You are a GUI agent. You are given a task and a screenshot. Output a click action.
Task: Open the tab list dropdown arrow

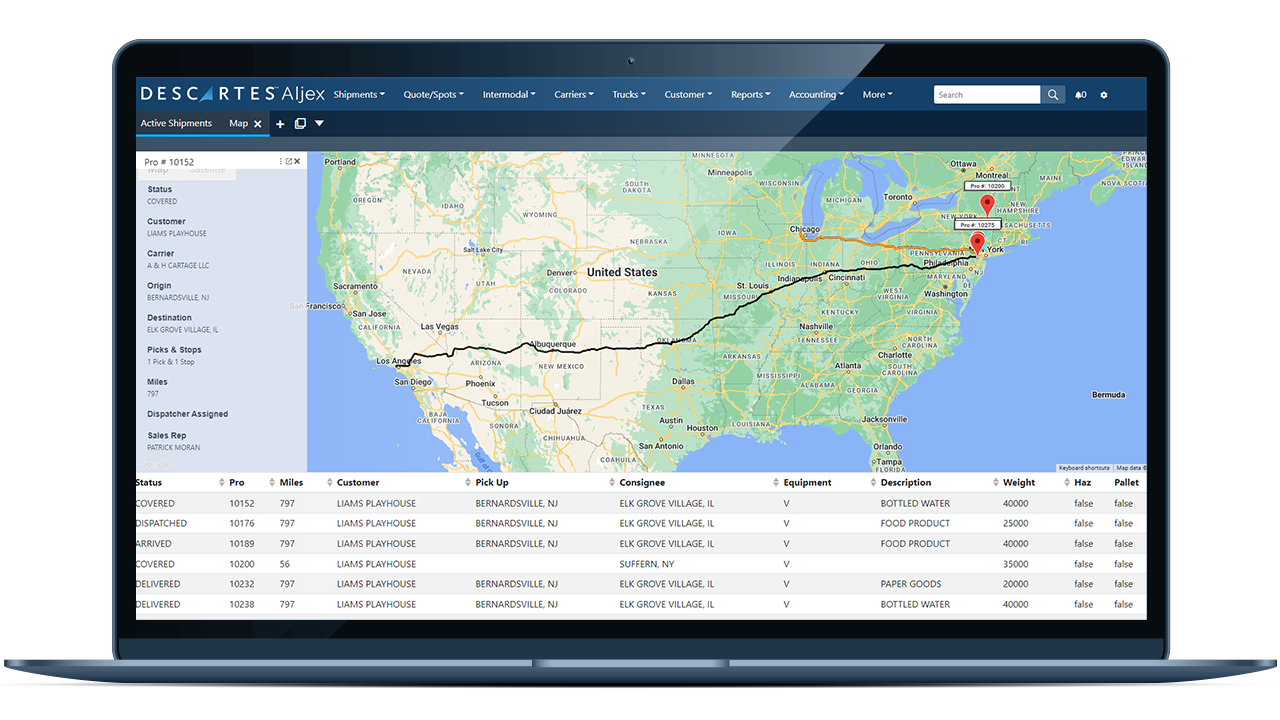pyautogui.click(x=319, y=124)
